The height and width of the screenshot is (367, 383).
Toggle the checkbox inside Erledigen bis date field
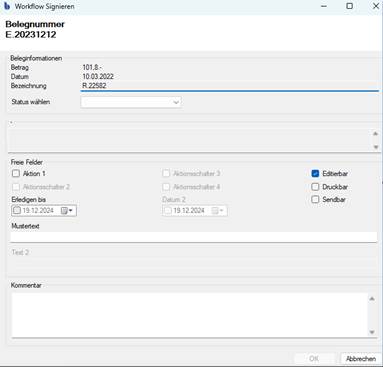(17, 211)
